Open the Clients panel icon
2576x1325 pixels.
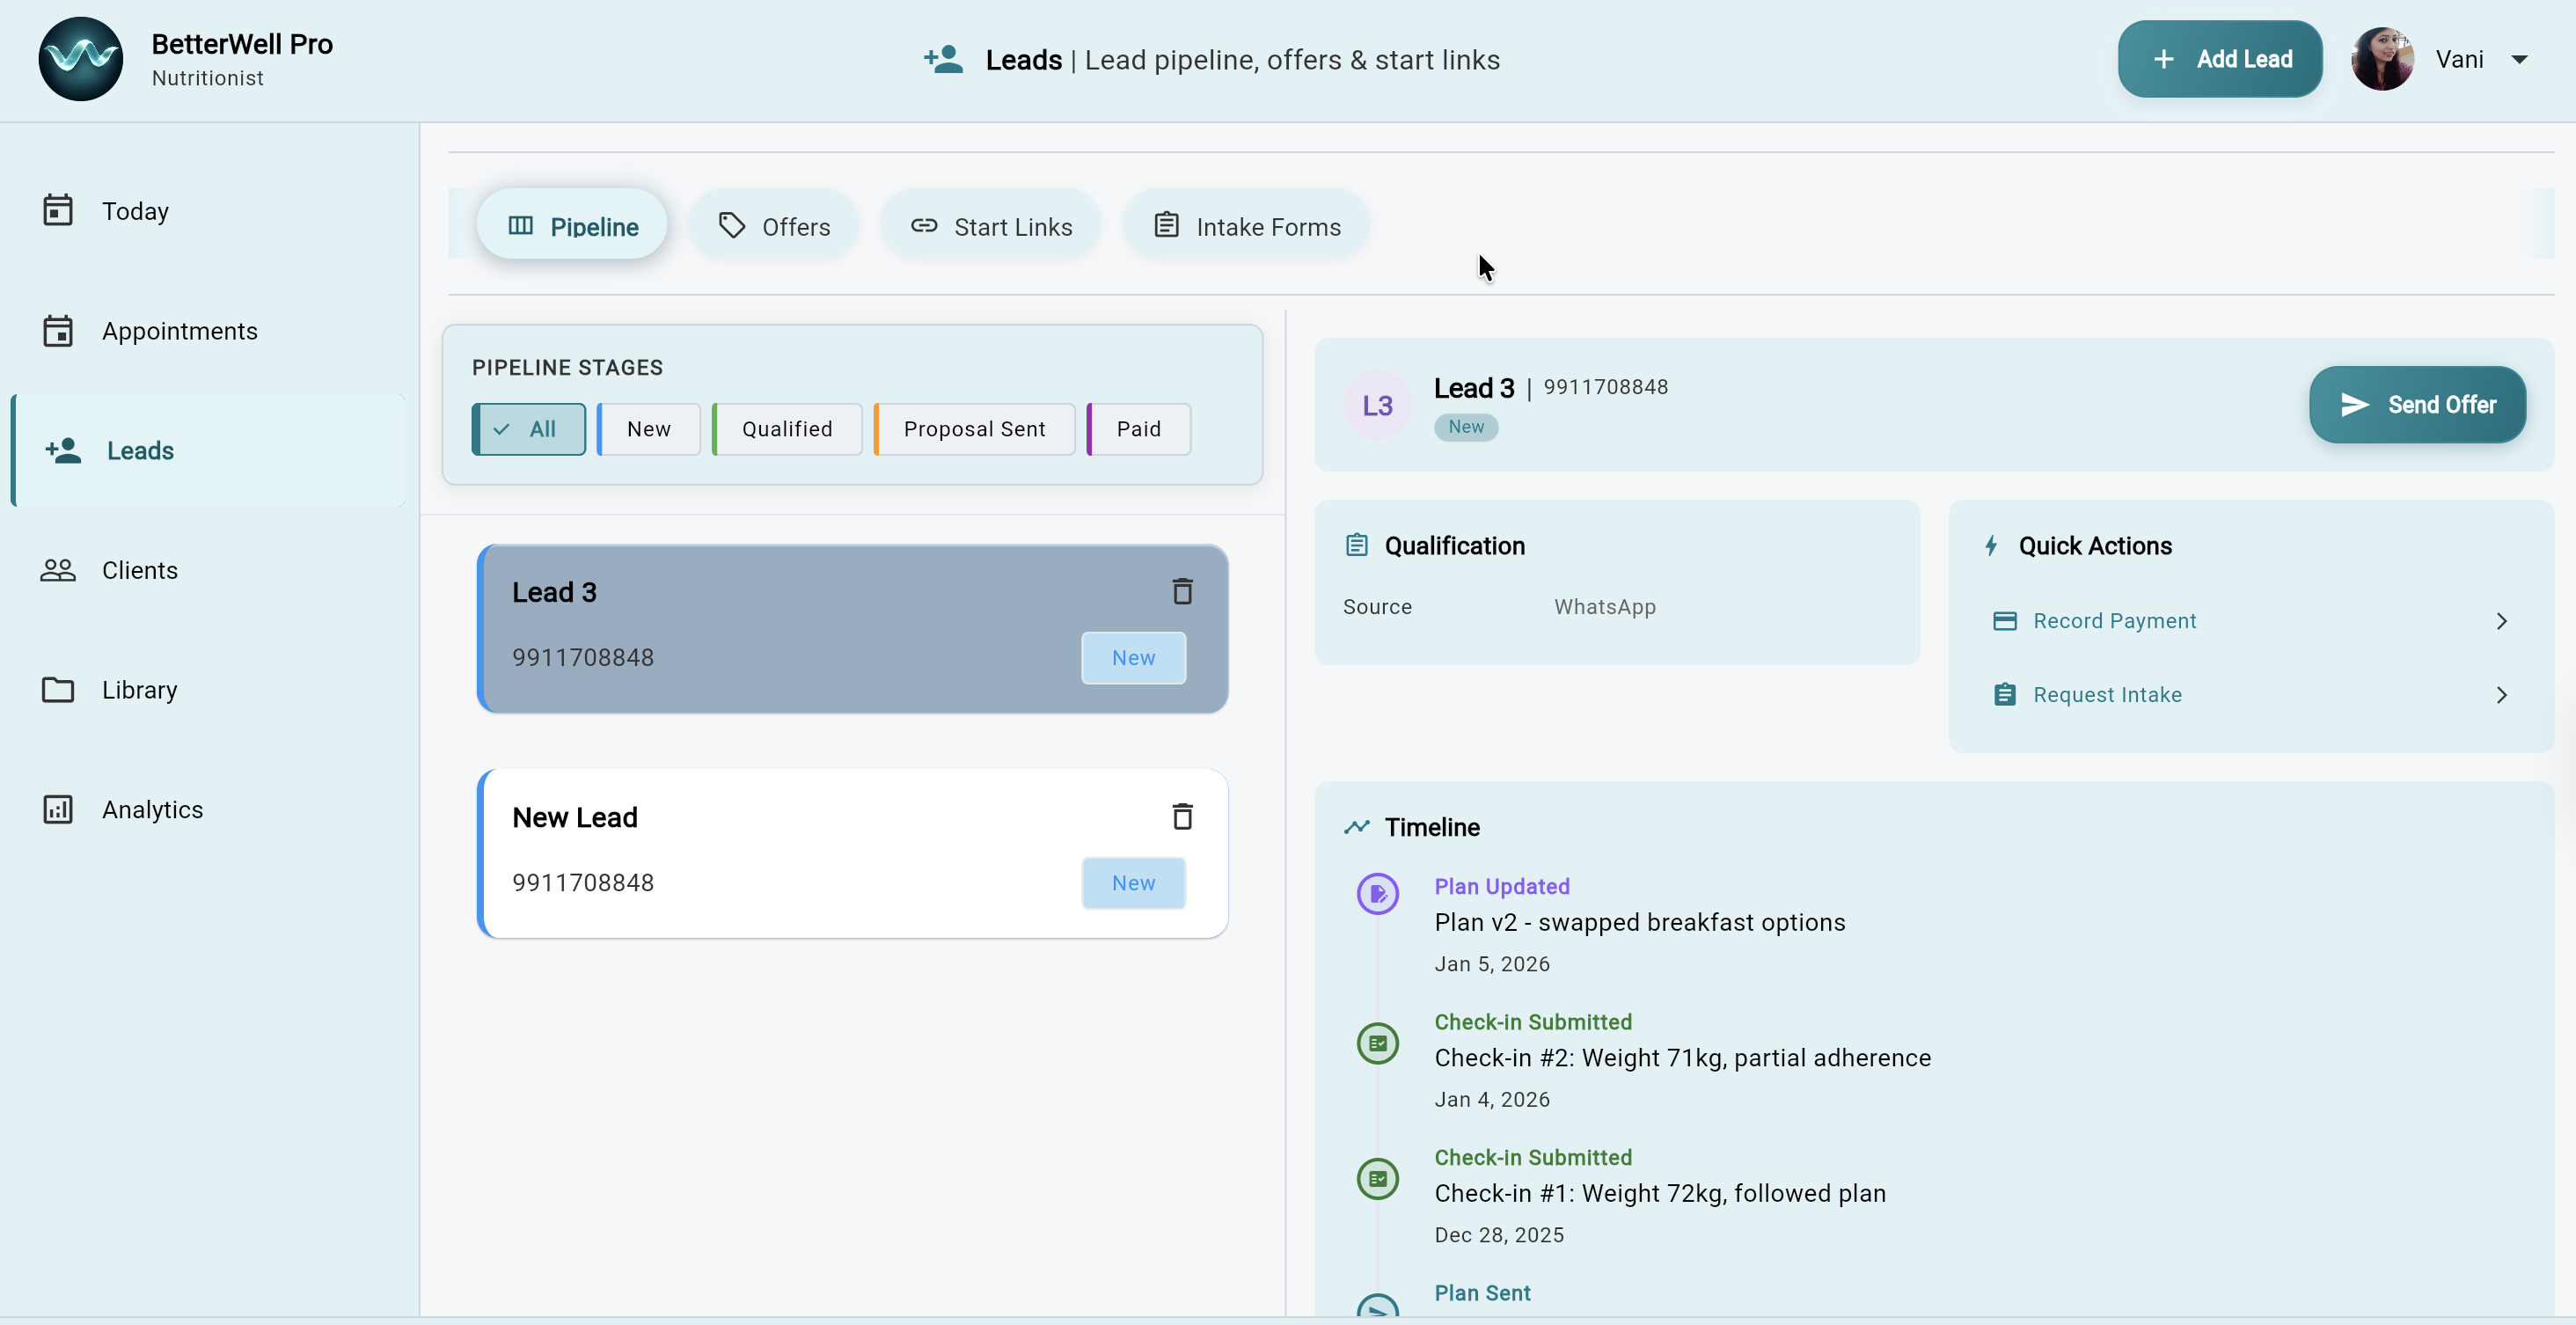pos(58,570)
